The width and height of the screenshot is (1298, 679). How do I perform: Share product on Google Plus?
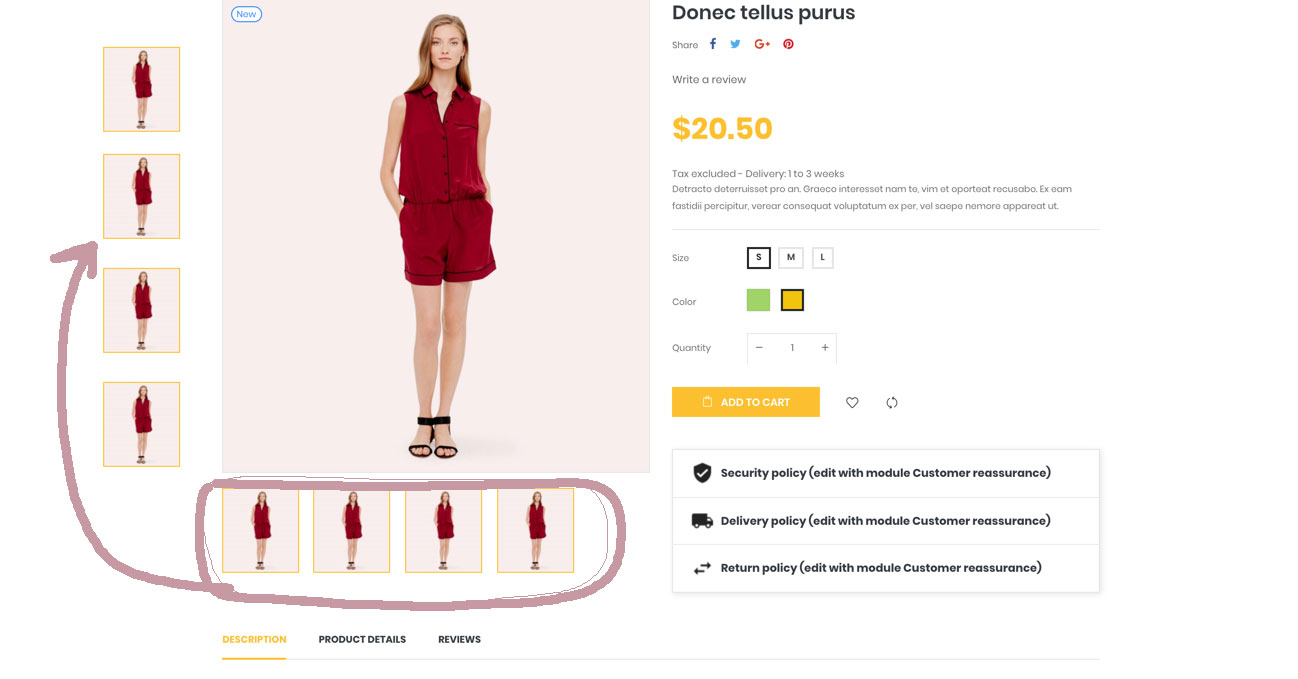click(x=762, y=44)
